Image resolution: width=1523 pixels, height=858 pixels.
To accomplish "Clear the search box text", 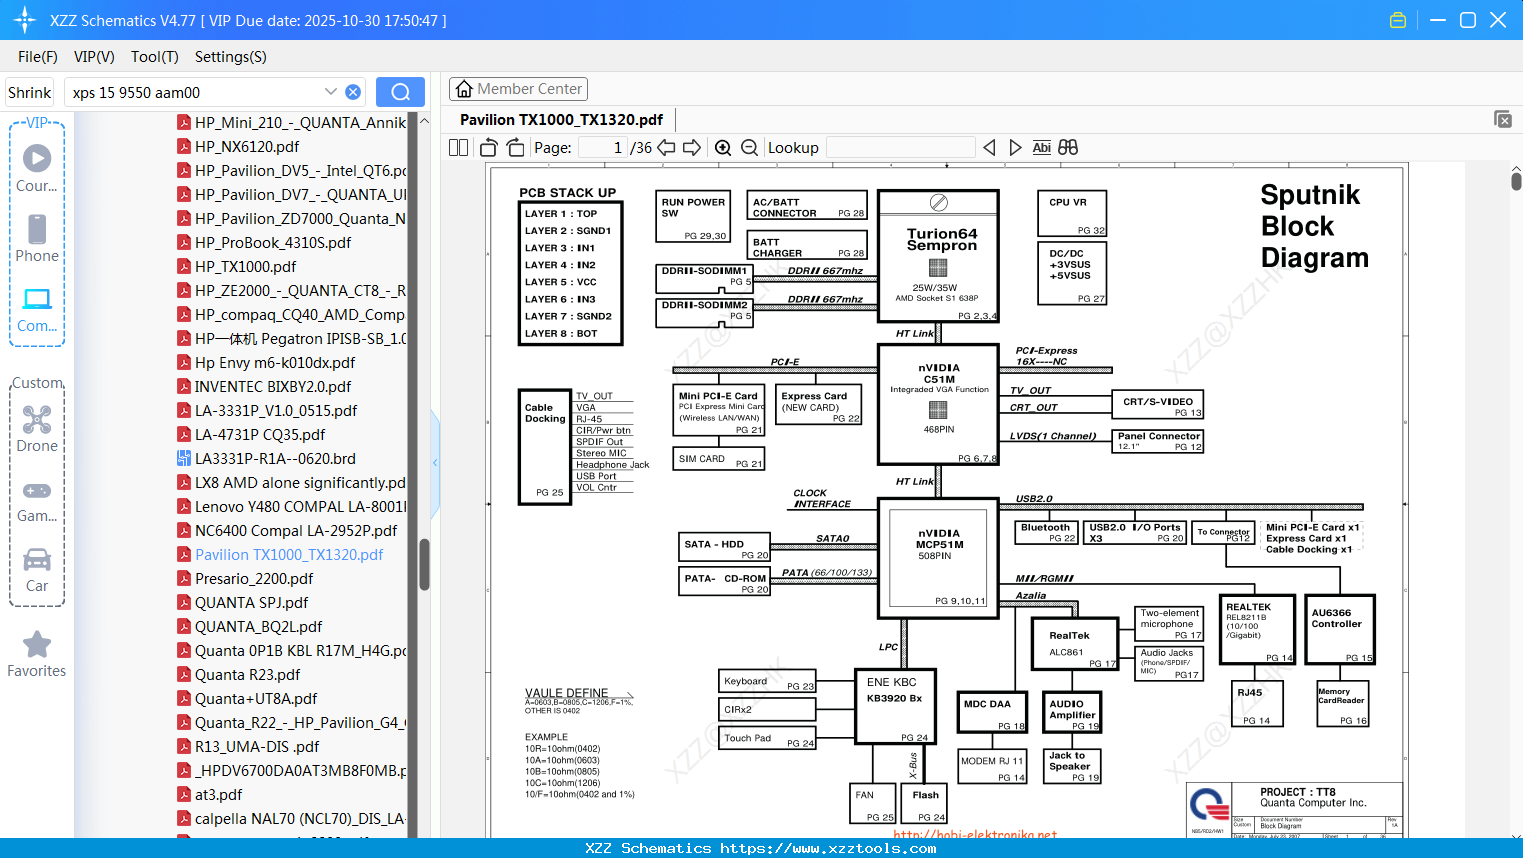I will pos(353,92).
